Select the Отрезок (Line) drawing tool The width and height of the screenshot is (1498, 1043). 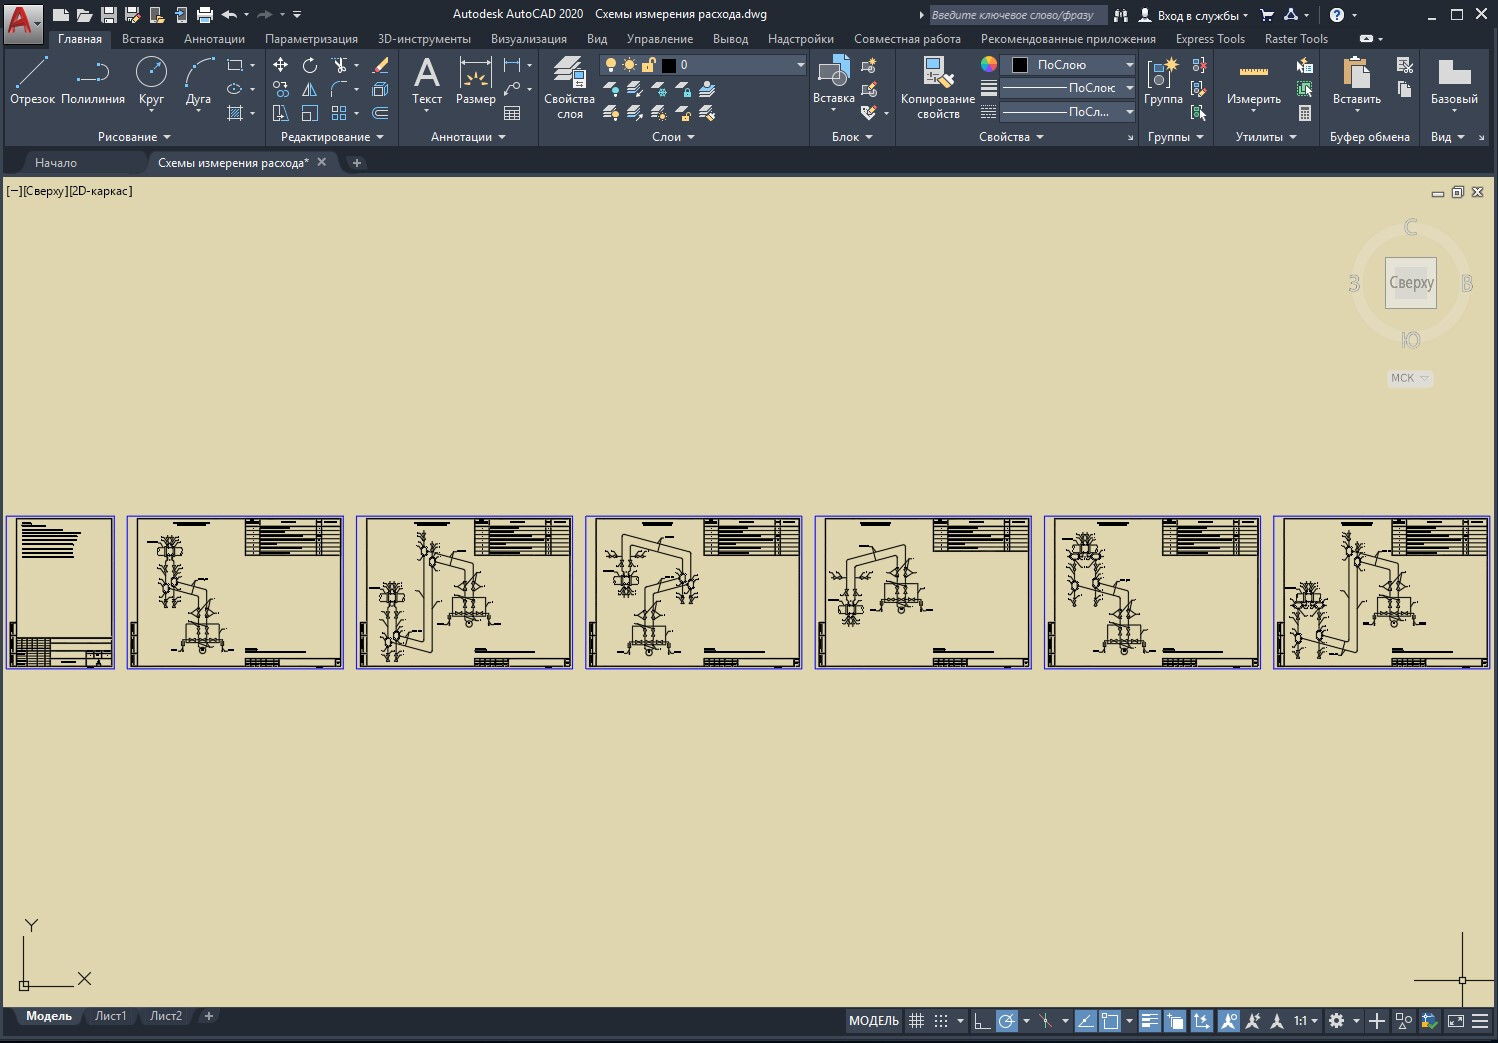32,80
